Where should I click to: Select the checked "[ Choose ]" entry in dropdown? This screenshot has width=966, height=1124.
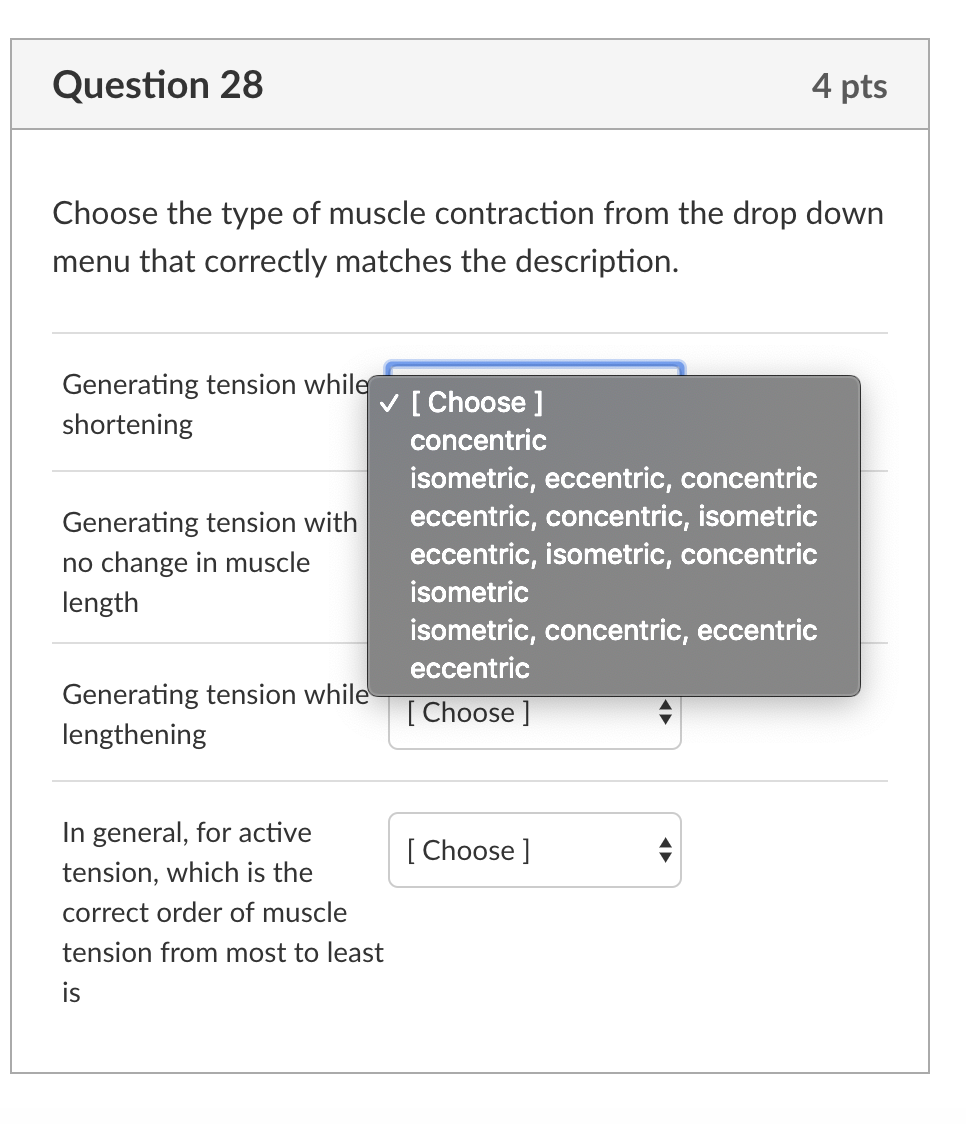(x=477, y=402)
